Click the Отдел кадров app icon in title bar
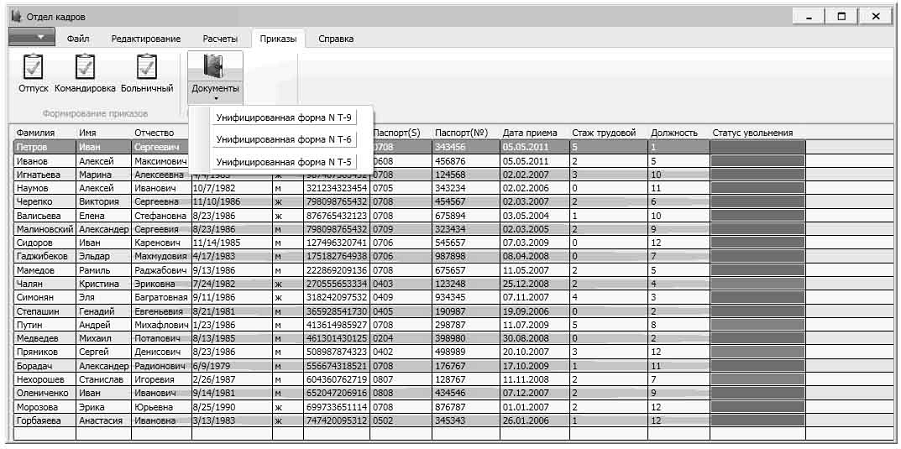 coord(15,17)
